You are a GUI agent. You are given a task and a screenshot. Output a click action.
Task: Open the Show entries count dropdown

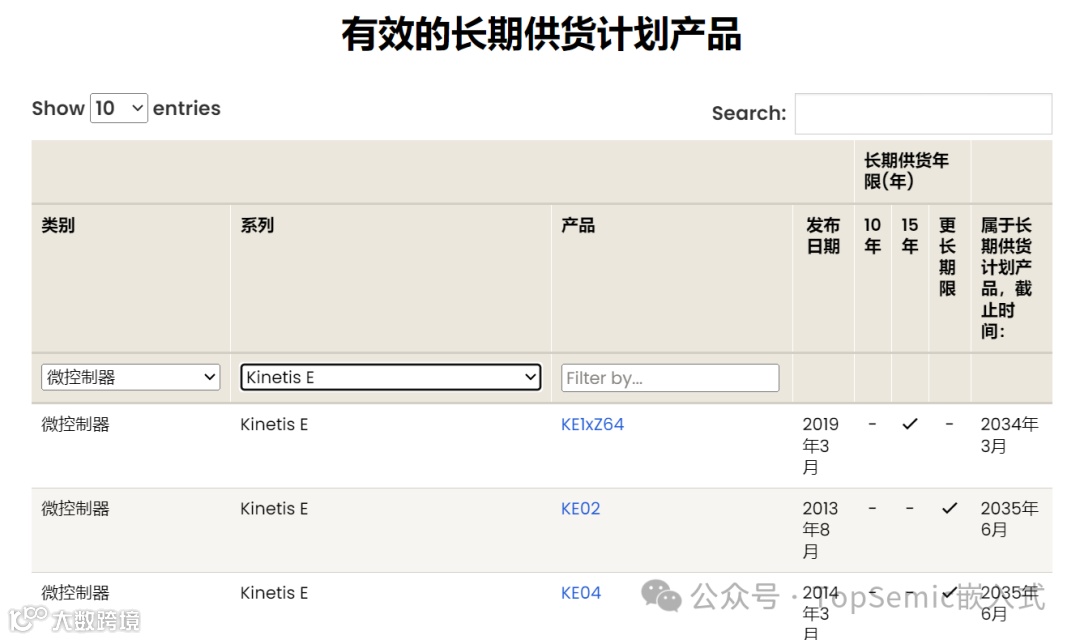(x=118, y=108)
